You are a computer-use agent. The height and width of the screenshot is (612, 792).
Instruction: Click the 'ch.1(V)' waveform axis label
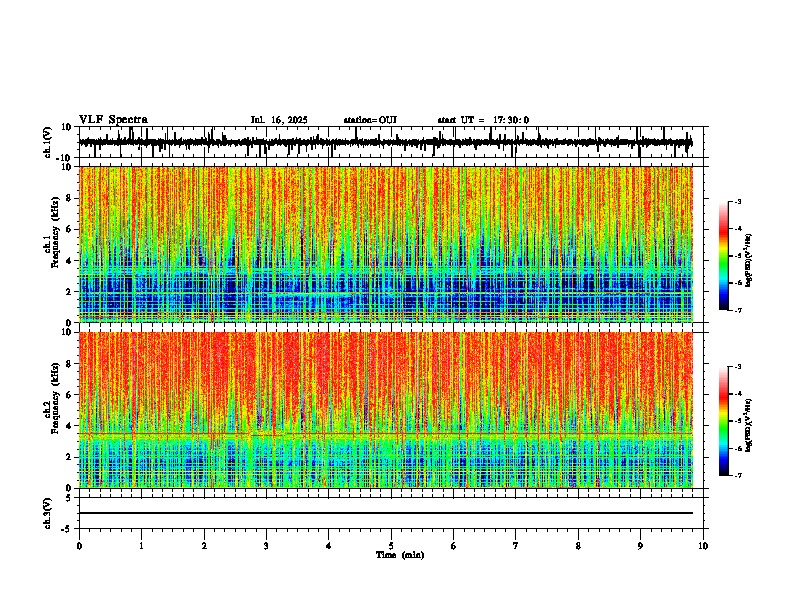click(48, 142)
